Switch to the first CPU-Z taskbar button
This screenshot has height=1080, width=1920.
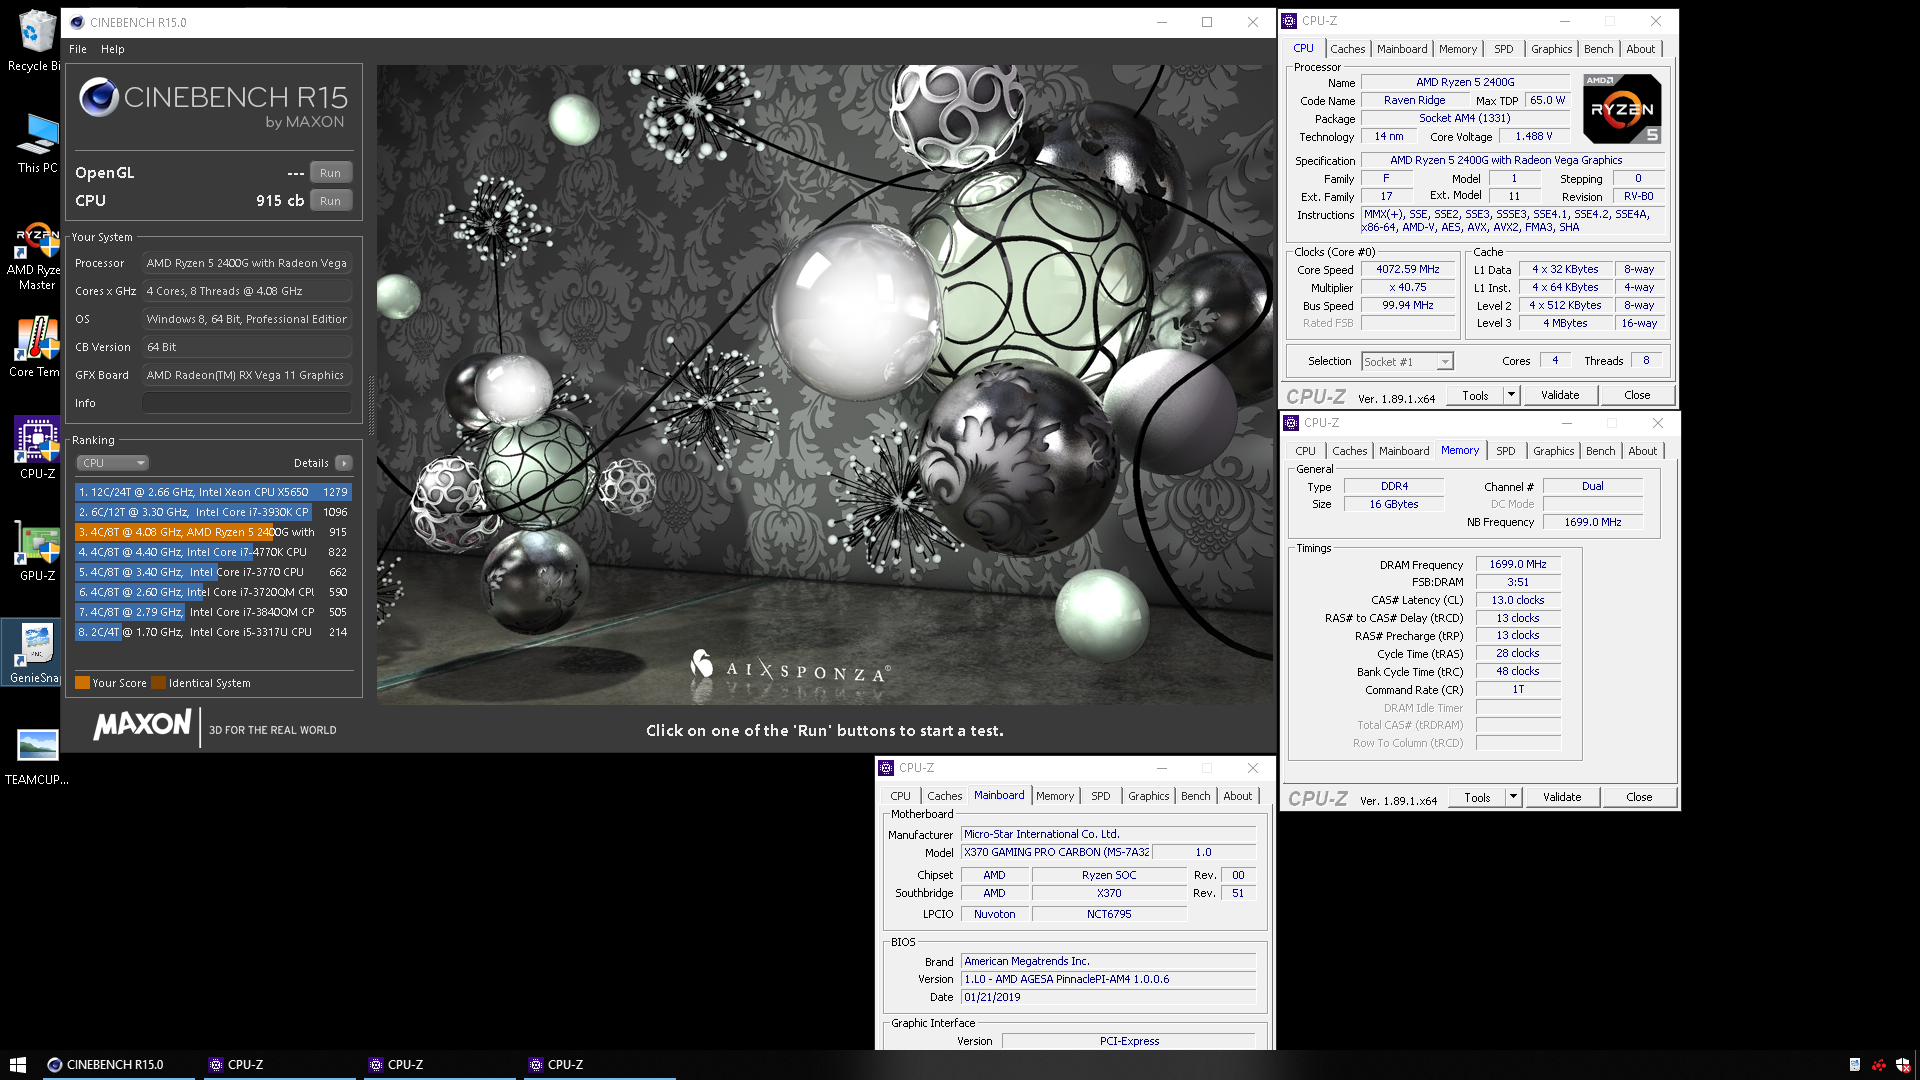point(280,1065)
